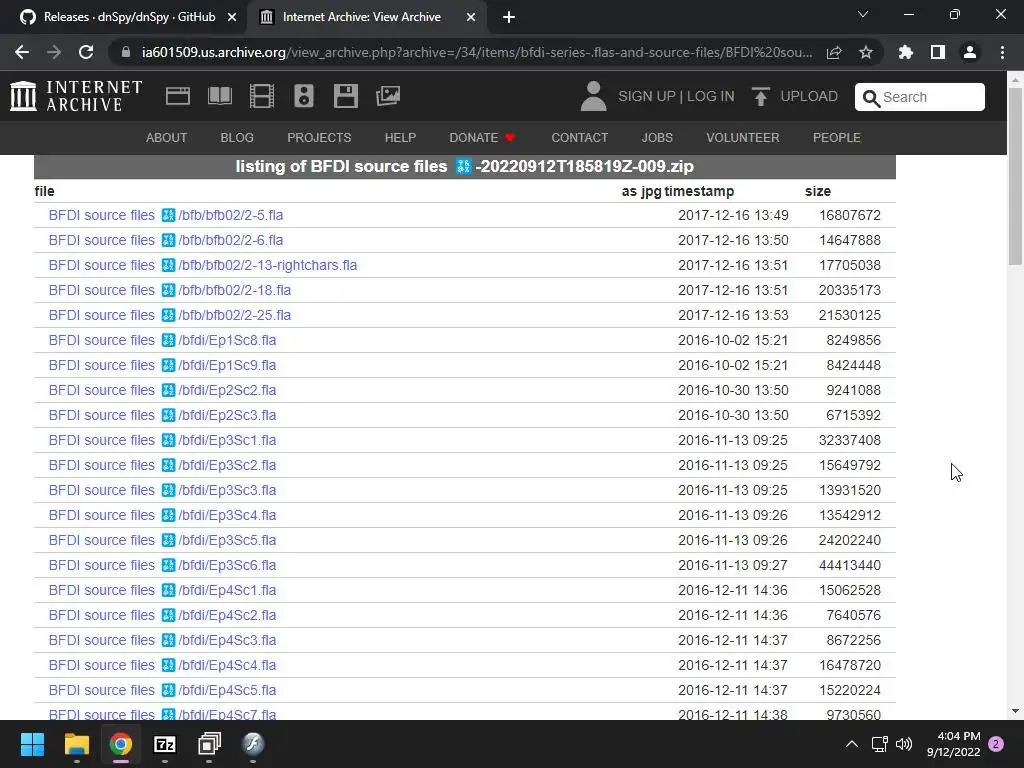The image size is (1024, 768).
Task: Open the Texts book icon
Action: click(x=219, y=96)
